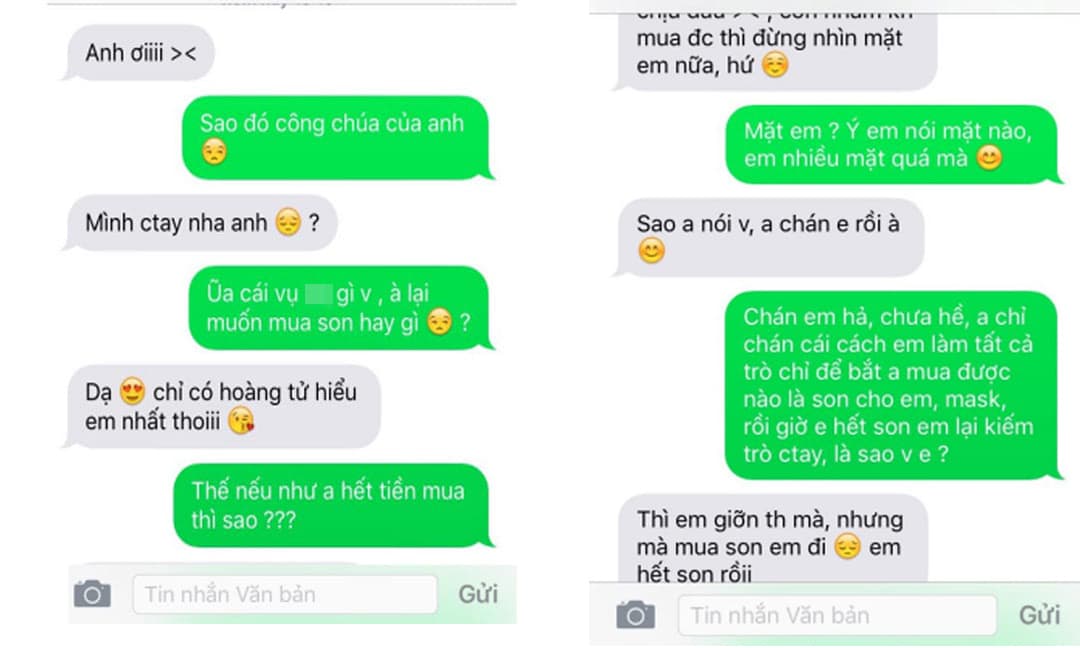Select the 'Thế nếu như a hết tiền' bubble

pos(333,505)
